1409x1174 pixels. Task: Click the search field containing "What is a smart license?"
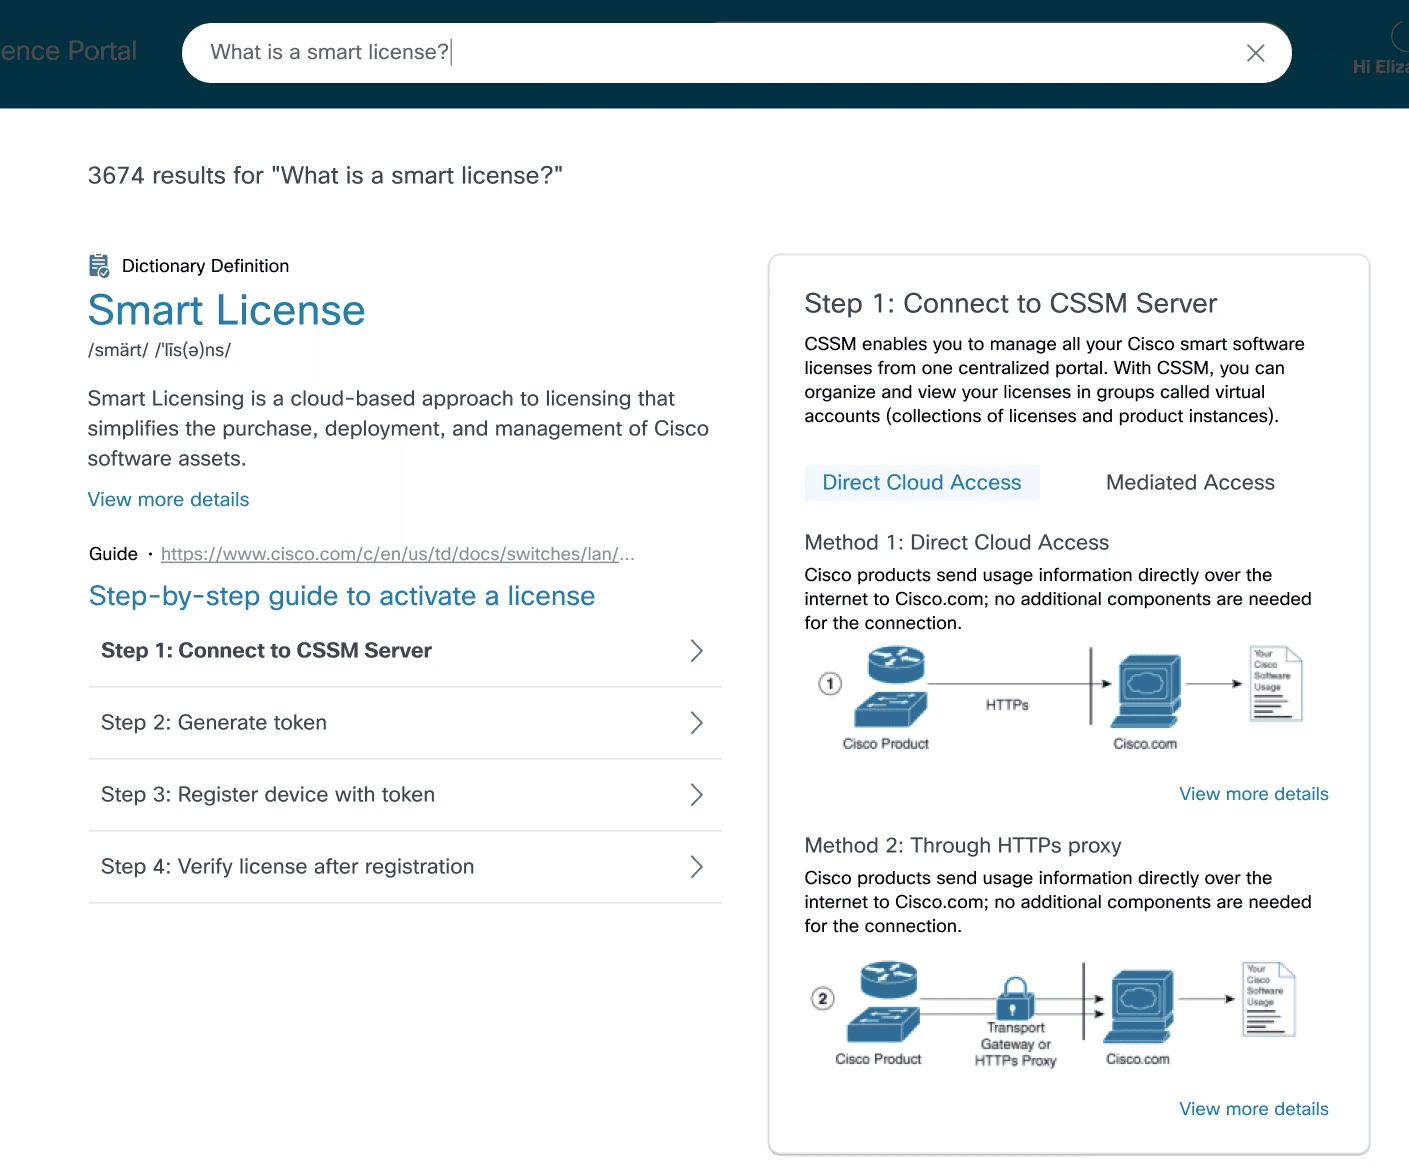coord(736,53)
